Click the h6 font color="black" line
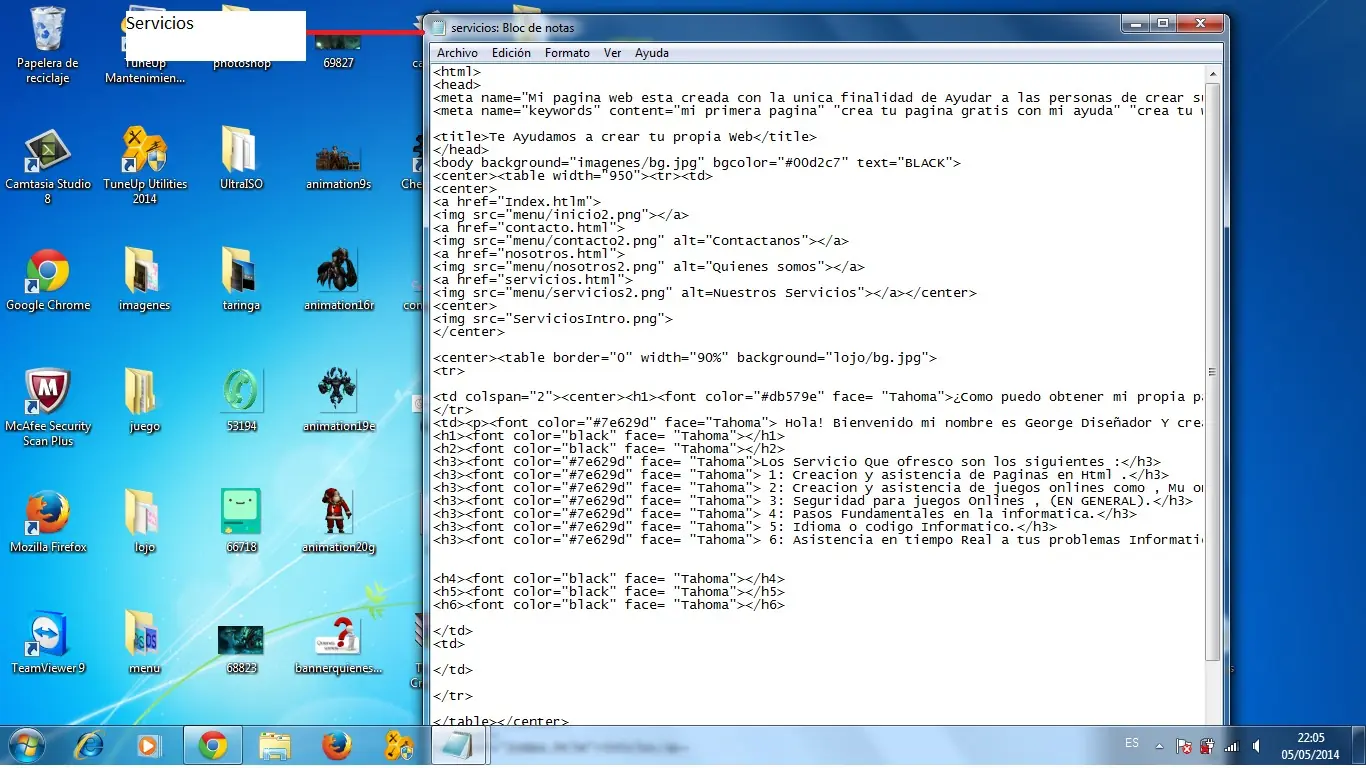This screenshot has width=1366, height=768. pos(609,605)
